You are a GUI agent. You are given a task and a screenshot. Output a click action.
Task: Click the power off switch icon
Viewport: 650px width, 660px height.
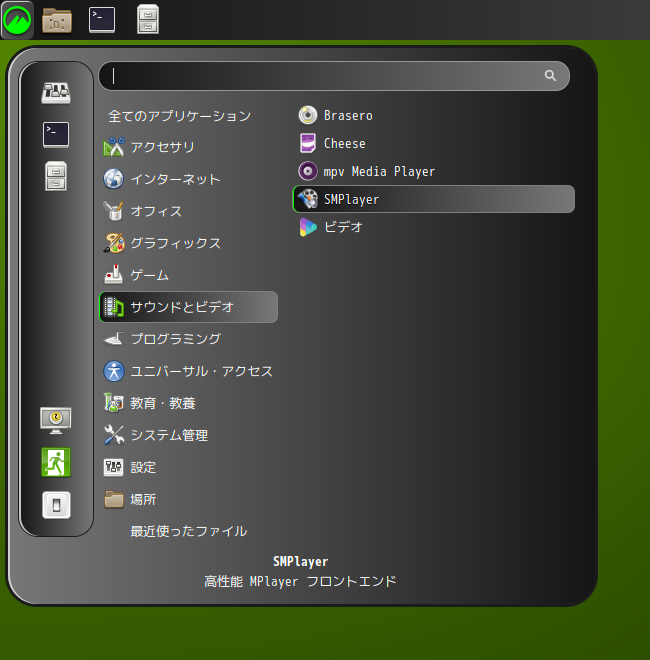(x=56, y=505)
